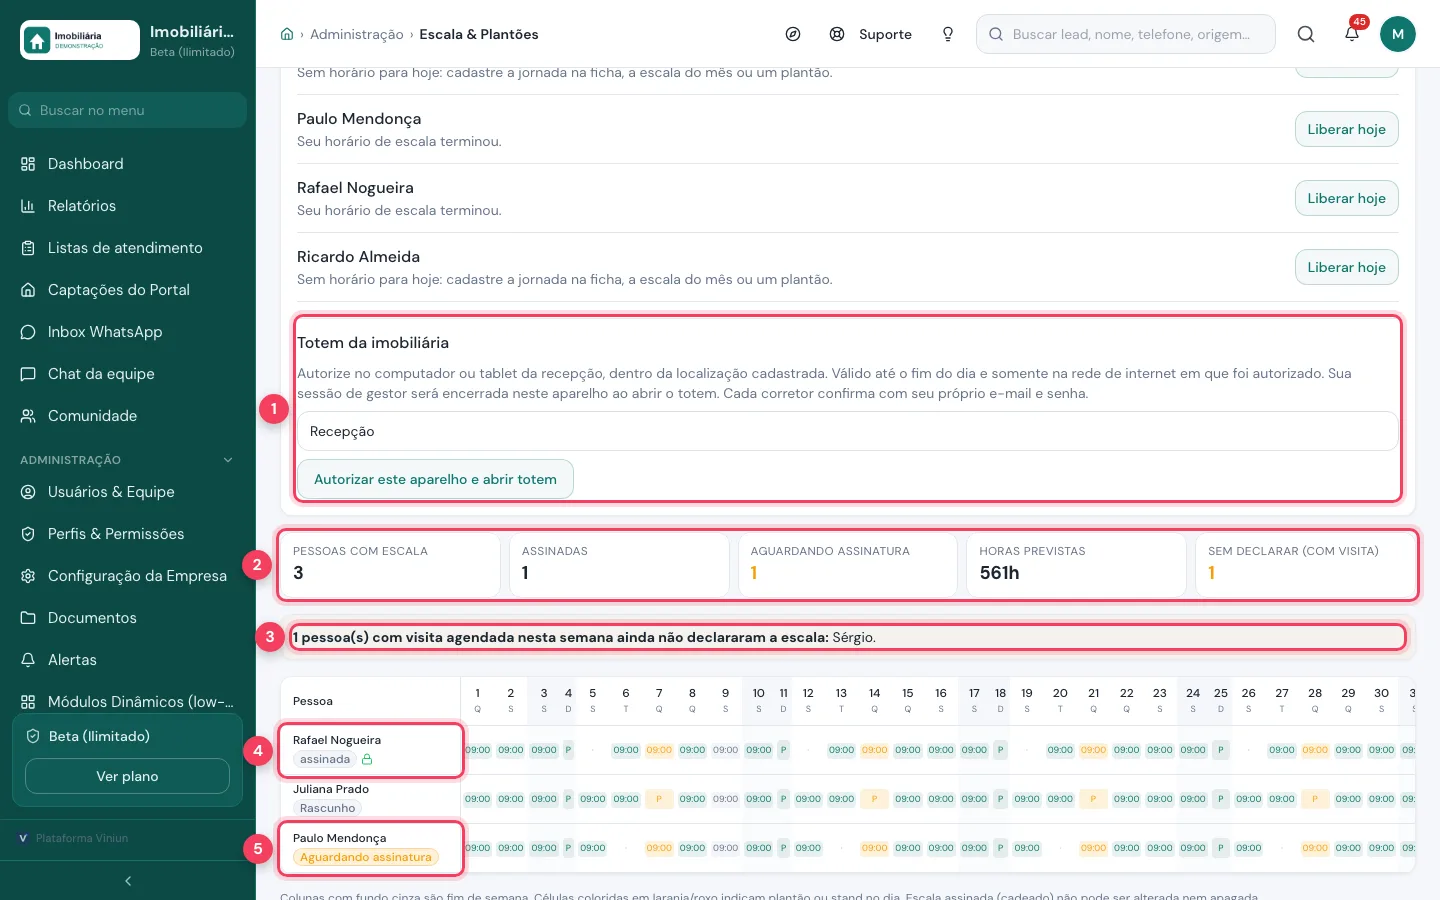Click the Pessoas com Escala summary card
1440x900 pixels.
390,565
